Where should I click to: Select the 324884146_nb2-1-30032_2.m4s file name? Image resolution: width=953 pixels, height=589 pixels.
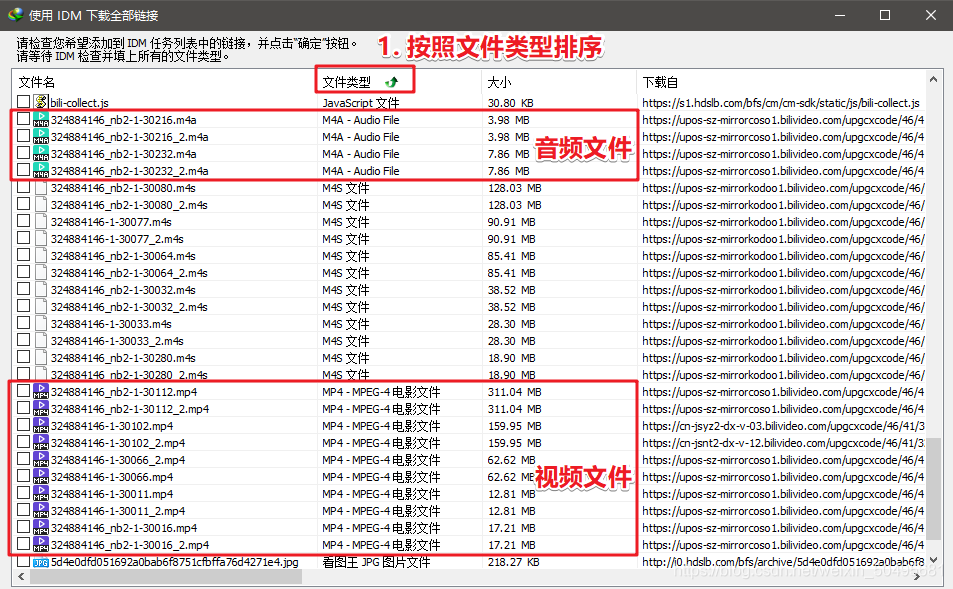[x=129, y=307]
